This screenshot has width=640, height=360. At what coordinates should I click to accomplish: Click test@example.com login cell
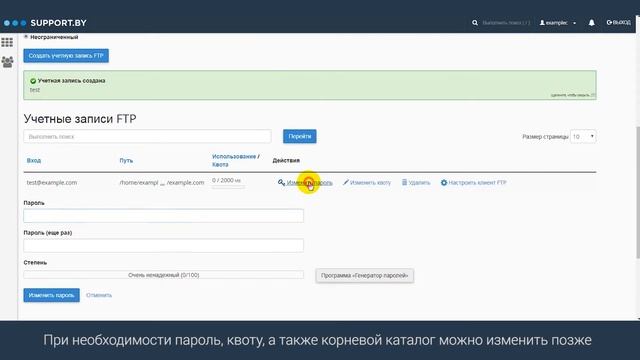coord(52,182)
